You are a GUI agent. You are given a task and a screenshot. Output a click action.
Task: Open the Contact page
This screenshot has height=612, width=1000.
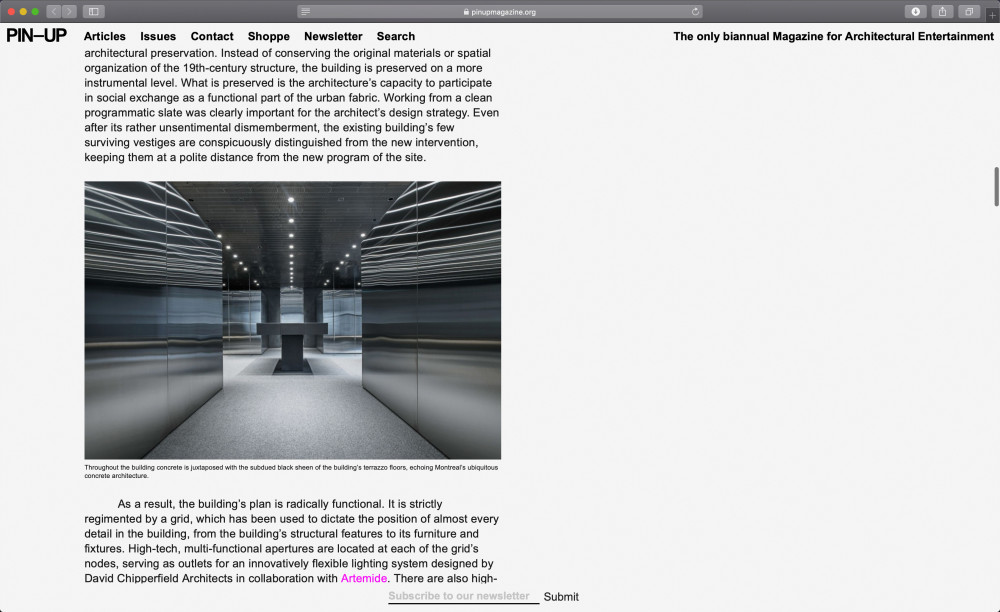point(212,36)
